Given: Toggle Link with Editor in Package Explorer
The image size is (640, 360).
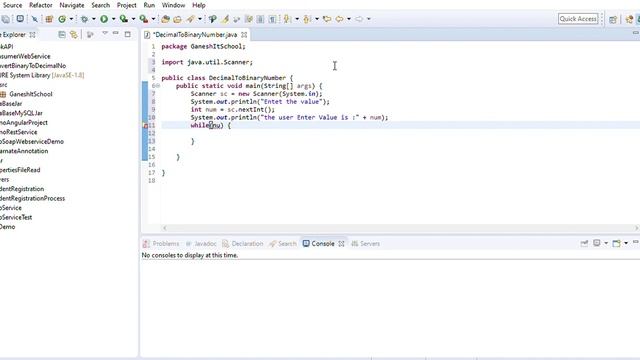Looking at the screenshot, I should click(x=74, y=35).
